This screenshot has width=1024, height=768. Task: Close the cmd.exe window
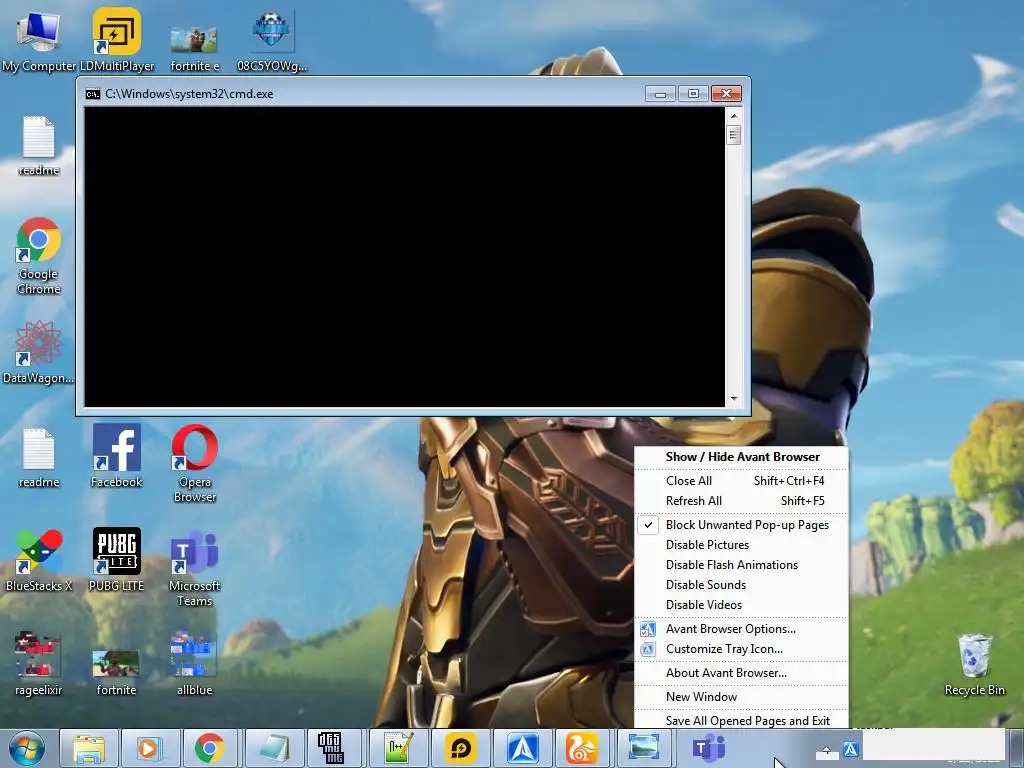[726, 94]
